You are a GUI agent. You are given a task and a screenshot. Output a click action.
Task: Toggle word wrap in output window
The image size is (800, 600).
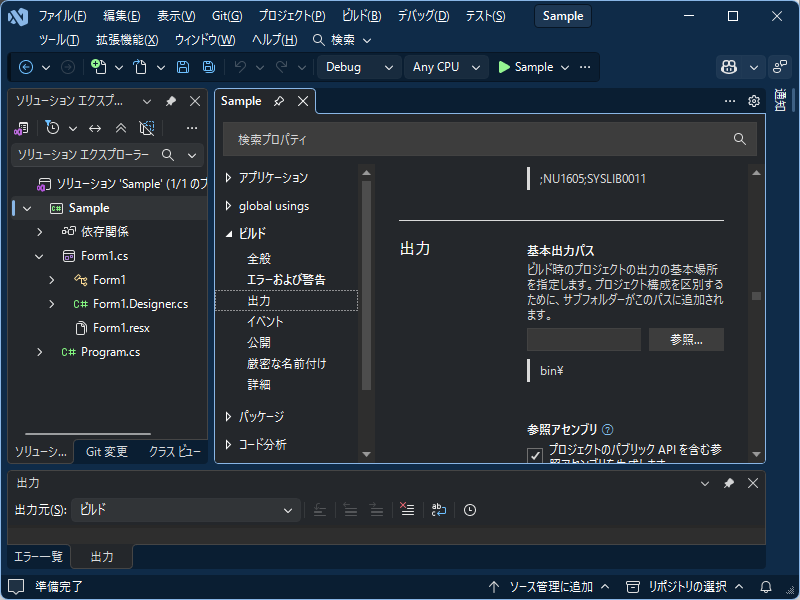click(438, 510)
